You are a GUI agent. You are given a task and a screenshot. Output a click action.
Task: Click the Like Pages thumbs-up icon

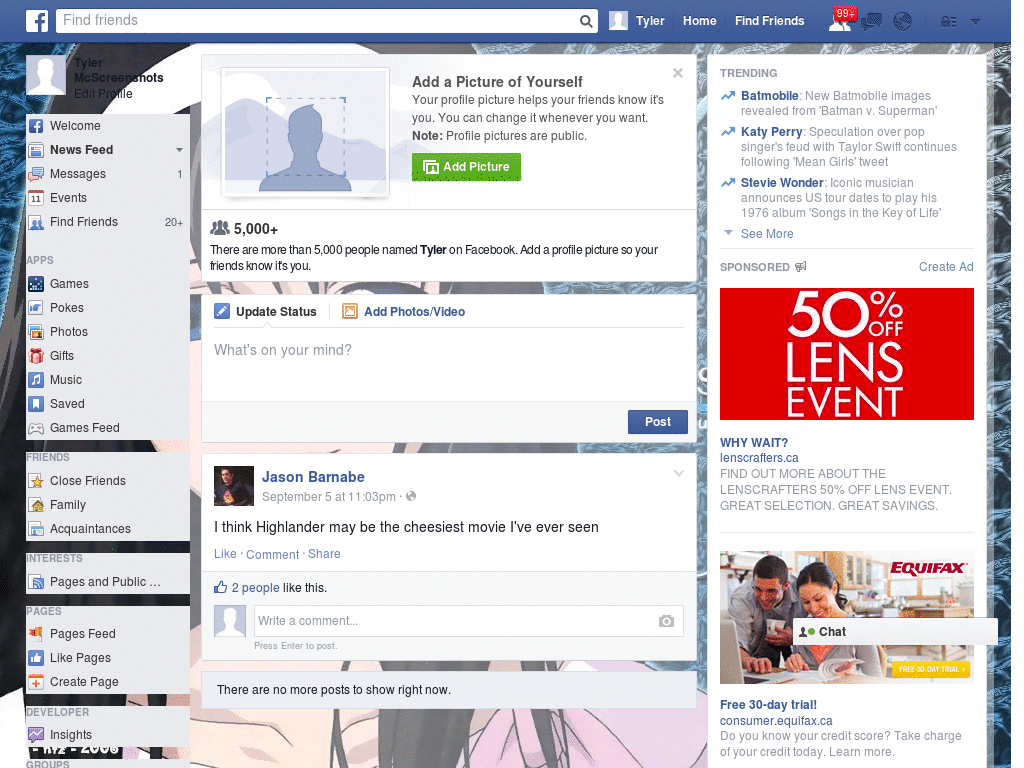(x=36, y=658)
